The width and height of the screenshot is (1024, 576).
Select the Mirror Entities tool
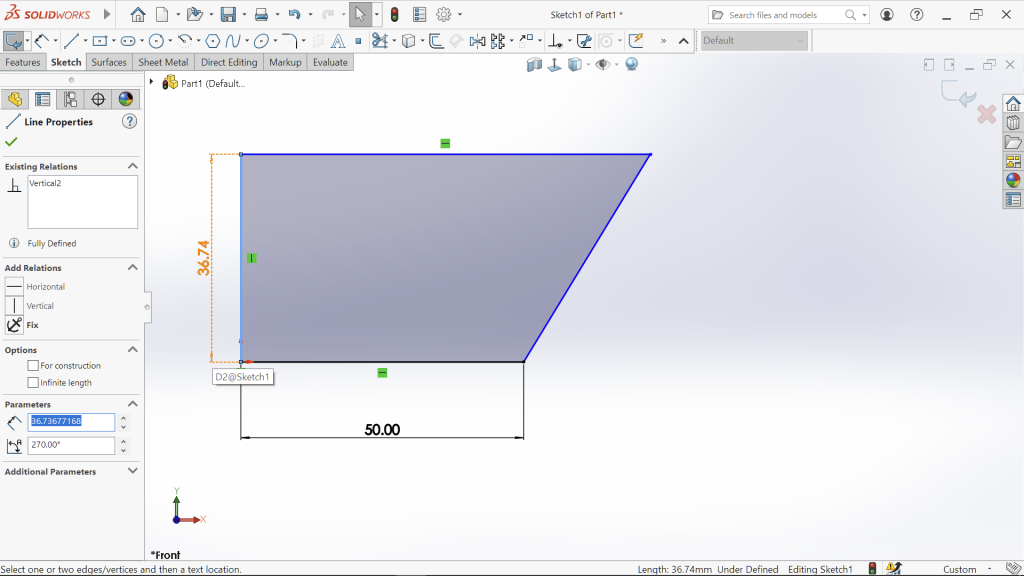click(x=477, y=41)
